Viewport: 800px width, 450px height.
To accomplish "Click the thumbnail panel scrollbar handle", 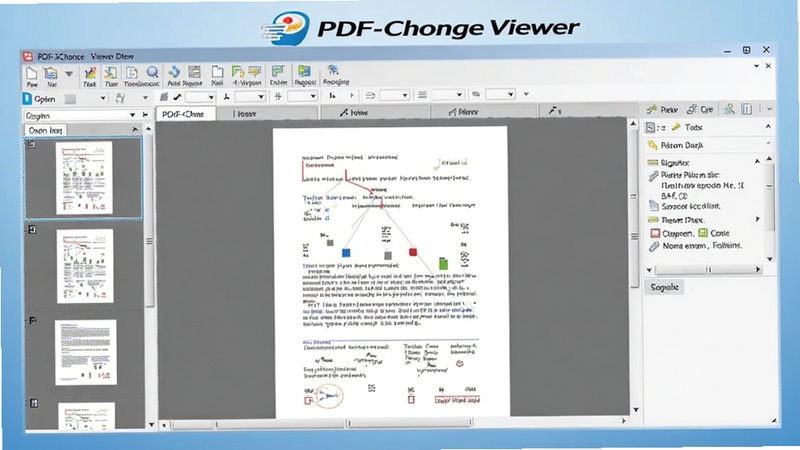I will (149, 222).
